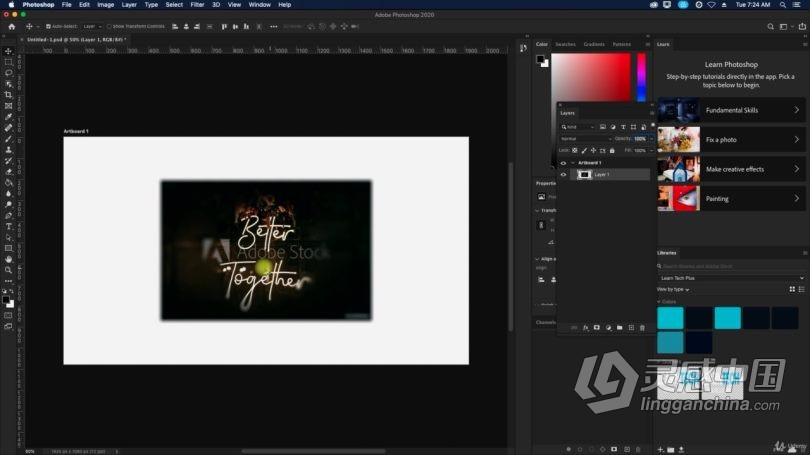Open Painting tutorials
The image size is (810, 455).
tap(731, 198)
